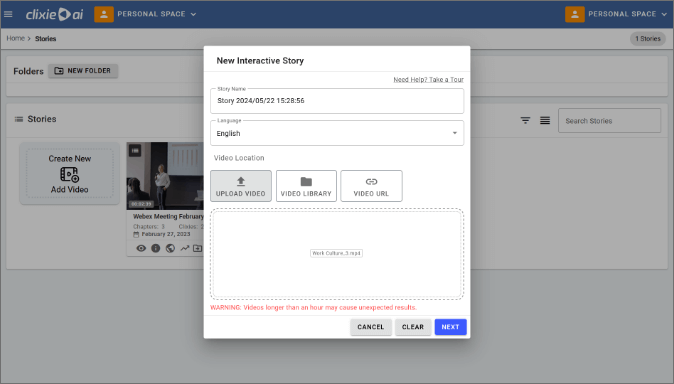Screen dimensions: 674x384
Task: Click the Search Stories field
Action: (x=609, y=121)
